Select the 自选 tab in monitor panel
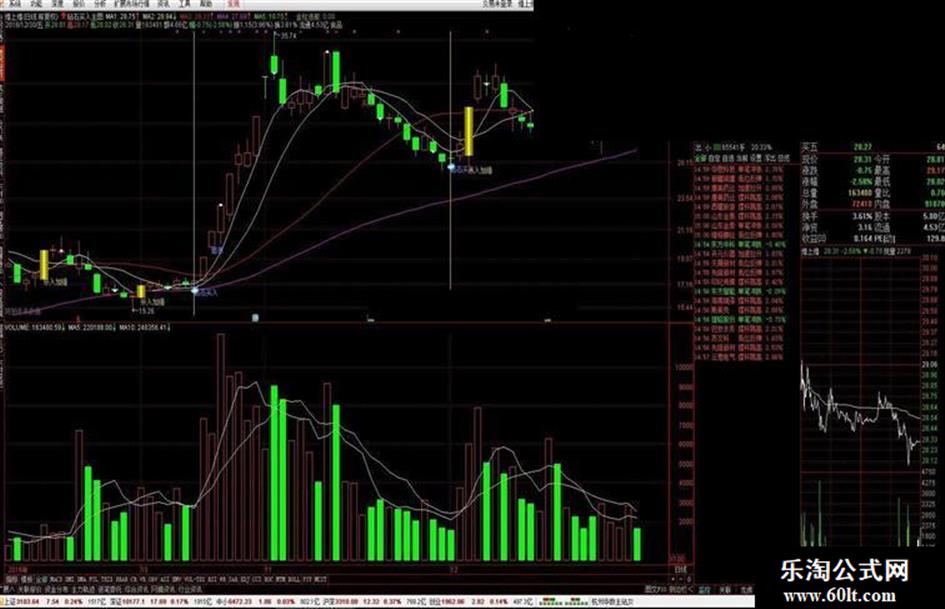Viewport: 945px width, 609px height. point(729,159)
